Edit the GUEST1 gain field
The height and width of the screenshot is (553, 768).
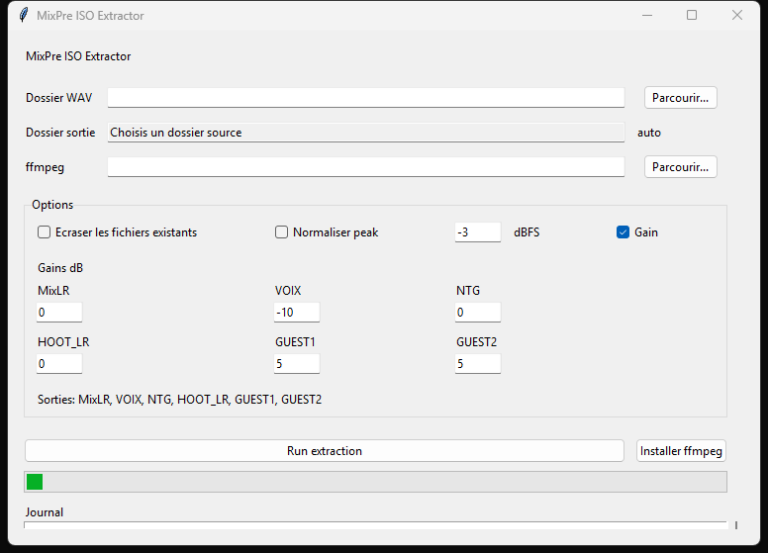(x=297, y=364)
